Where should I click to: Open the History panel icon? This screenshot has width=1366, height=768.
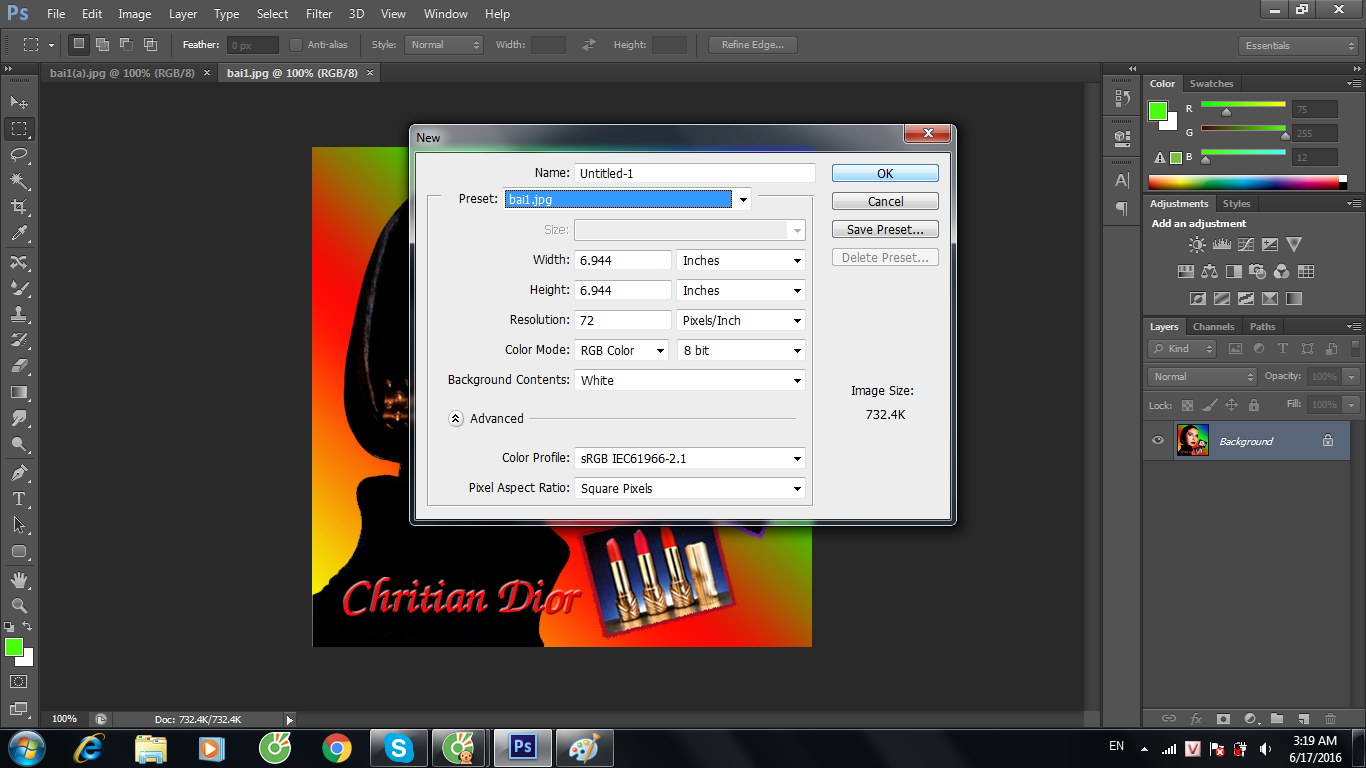(x=1122, y=98)
